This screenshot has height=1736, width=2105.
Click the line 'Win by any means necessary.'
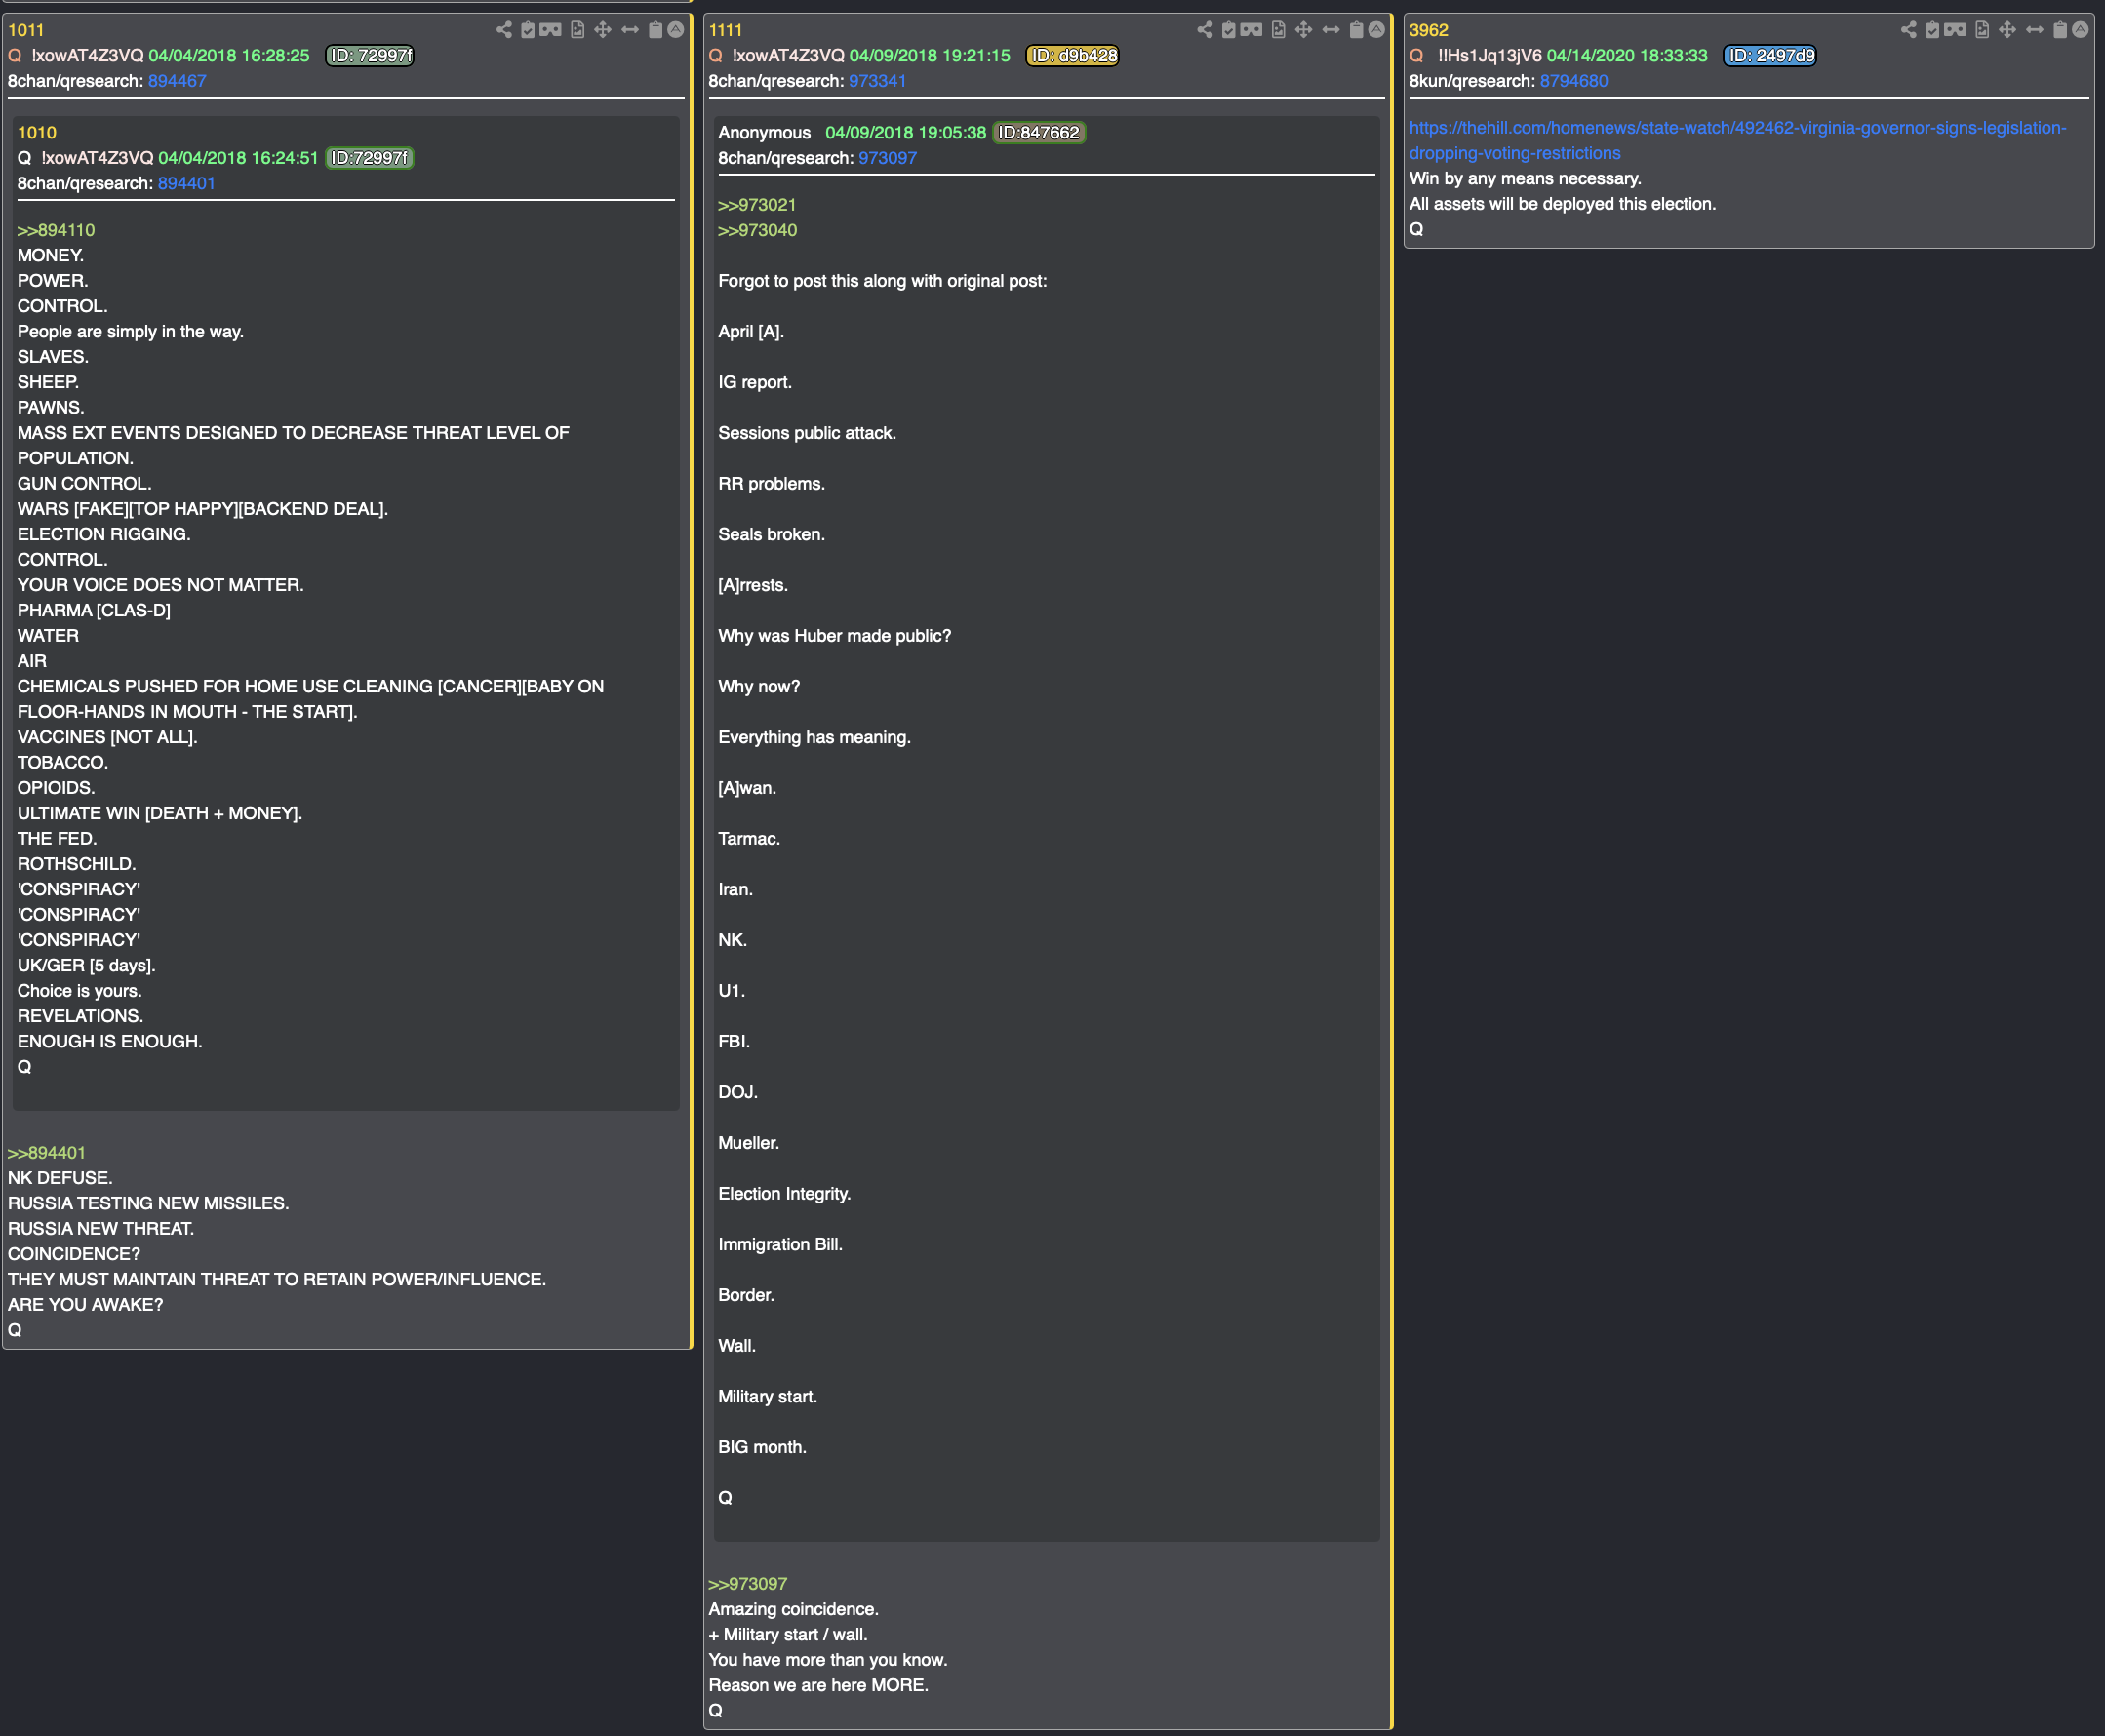tap(1525, 179)
